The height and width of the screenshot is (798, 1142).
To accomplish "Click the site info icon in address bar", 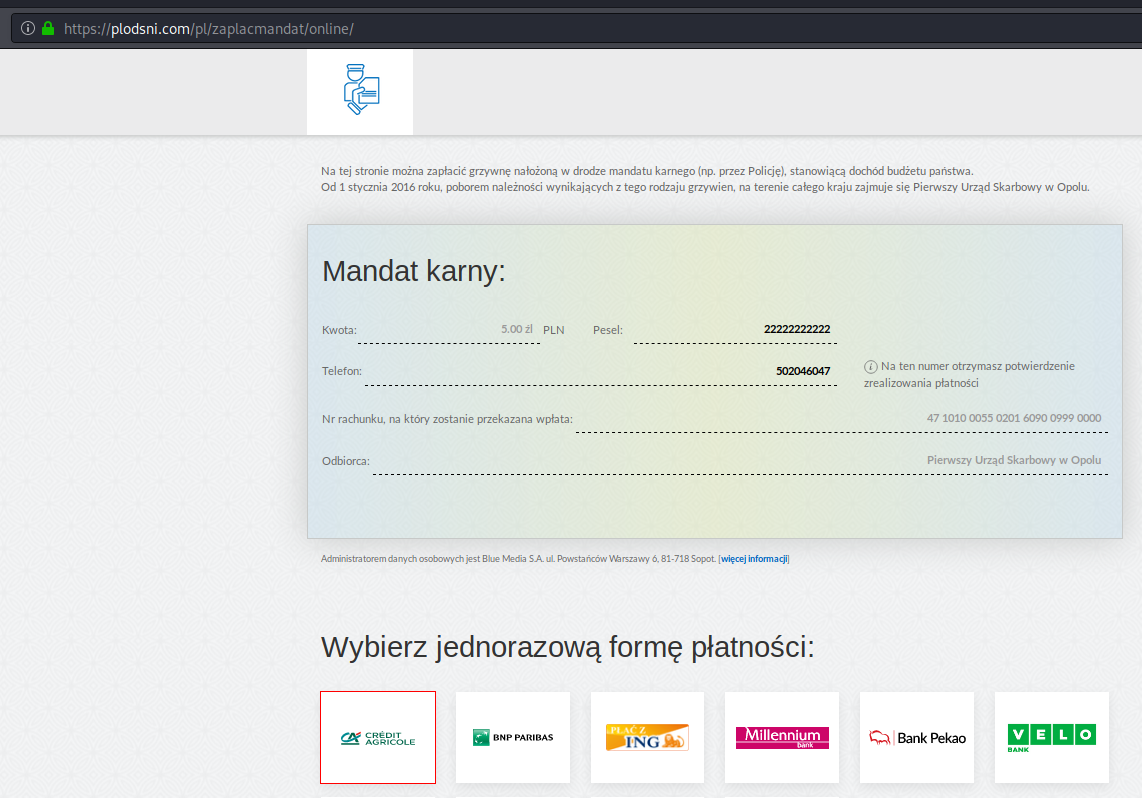I will [x=28, y=28].
